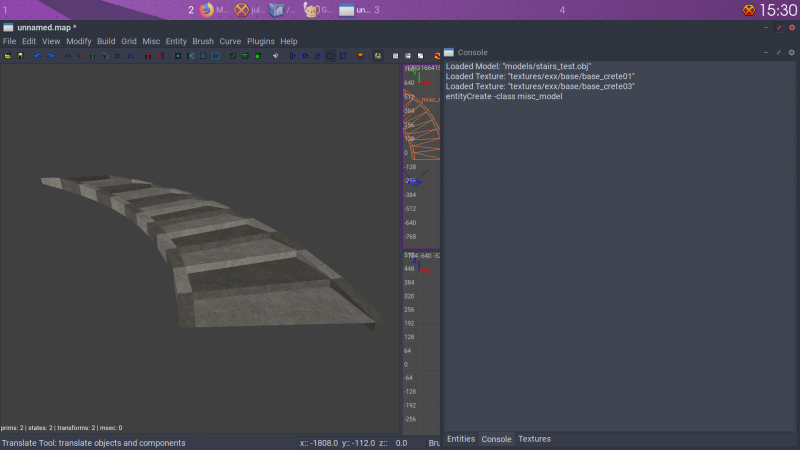This screenshot has width=800, height=450.
Task: Switch to the Entities tab
Action: click(461, 439)
